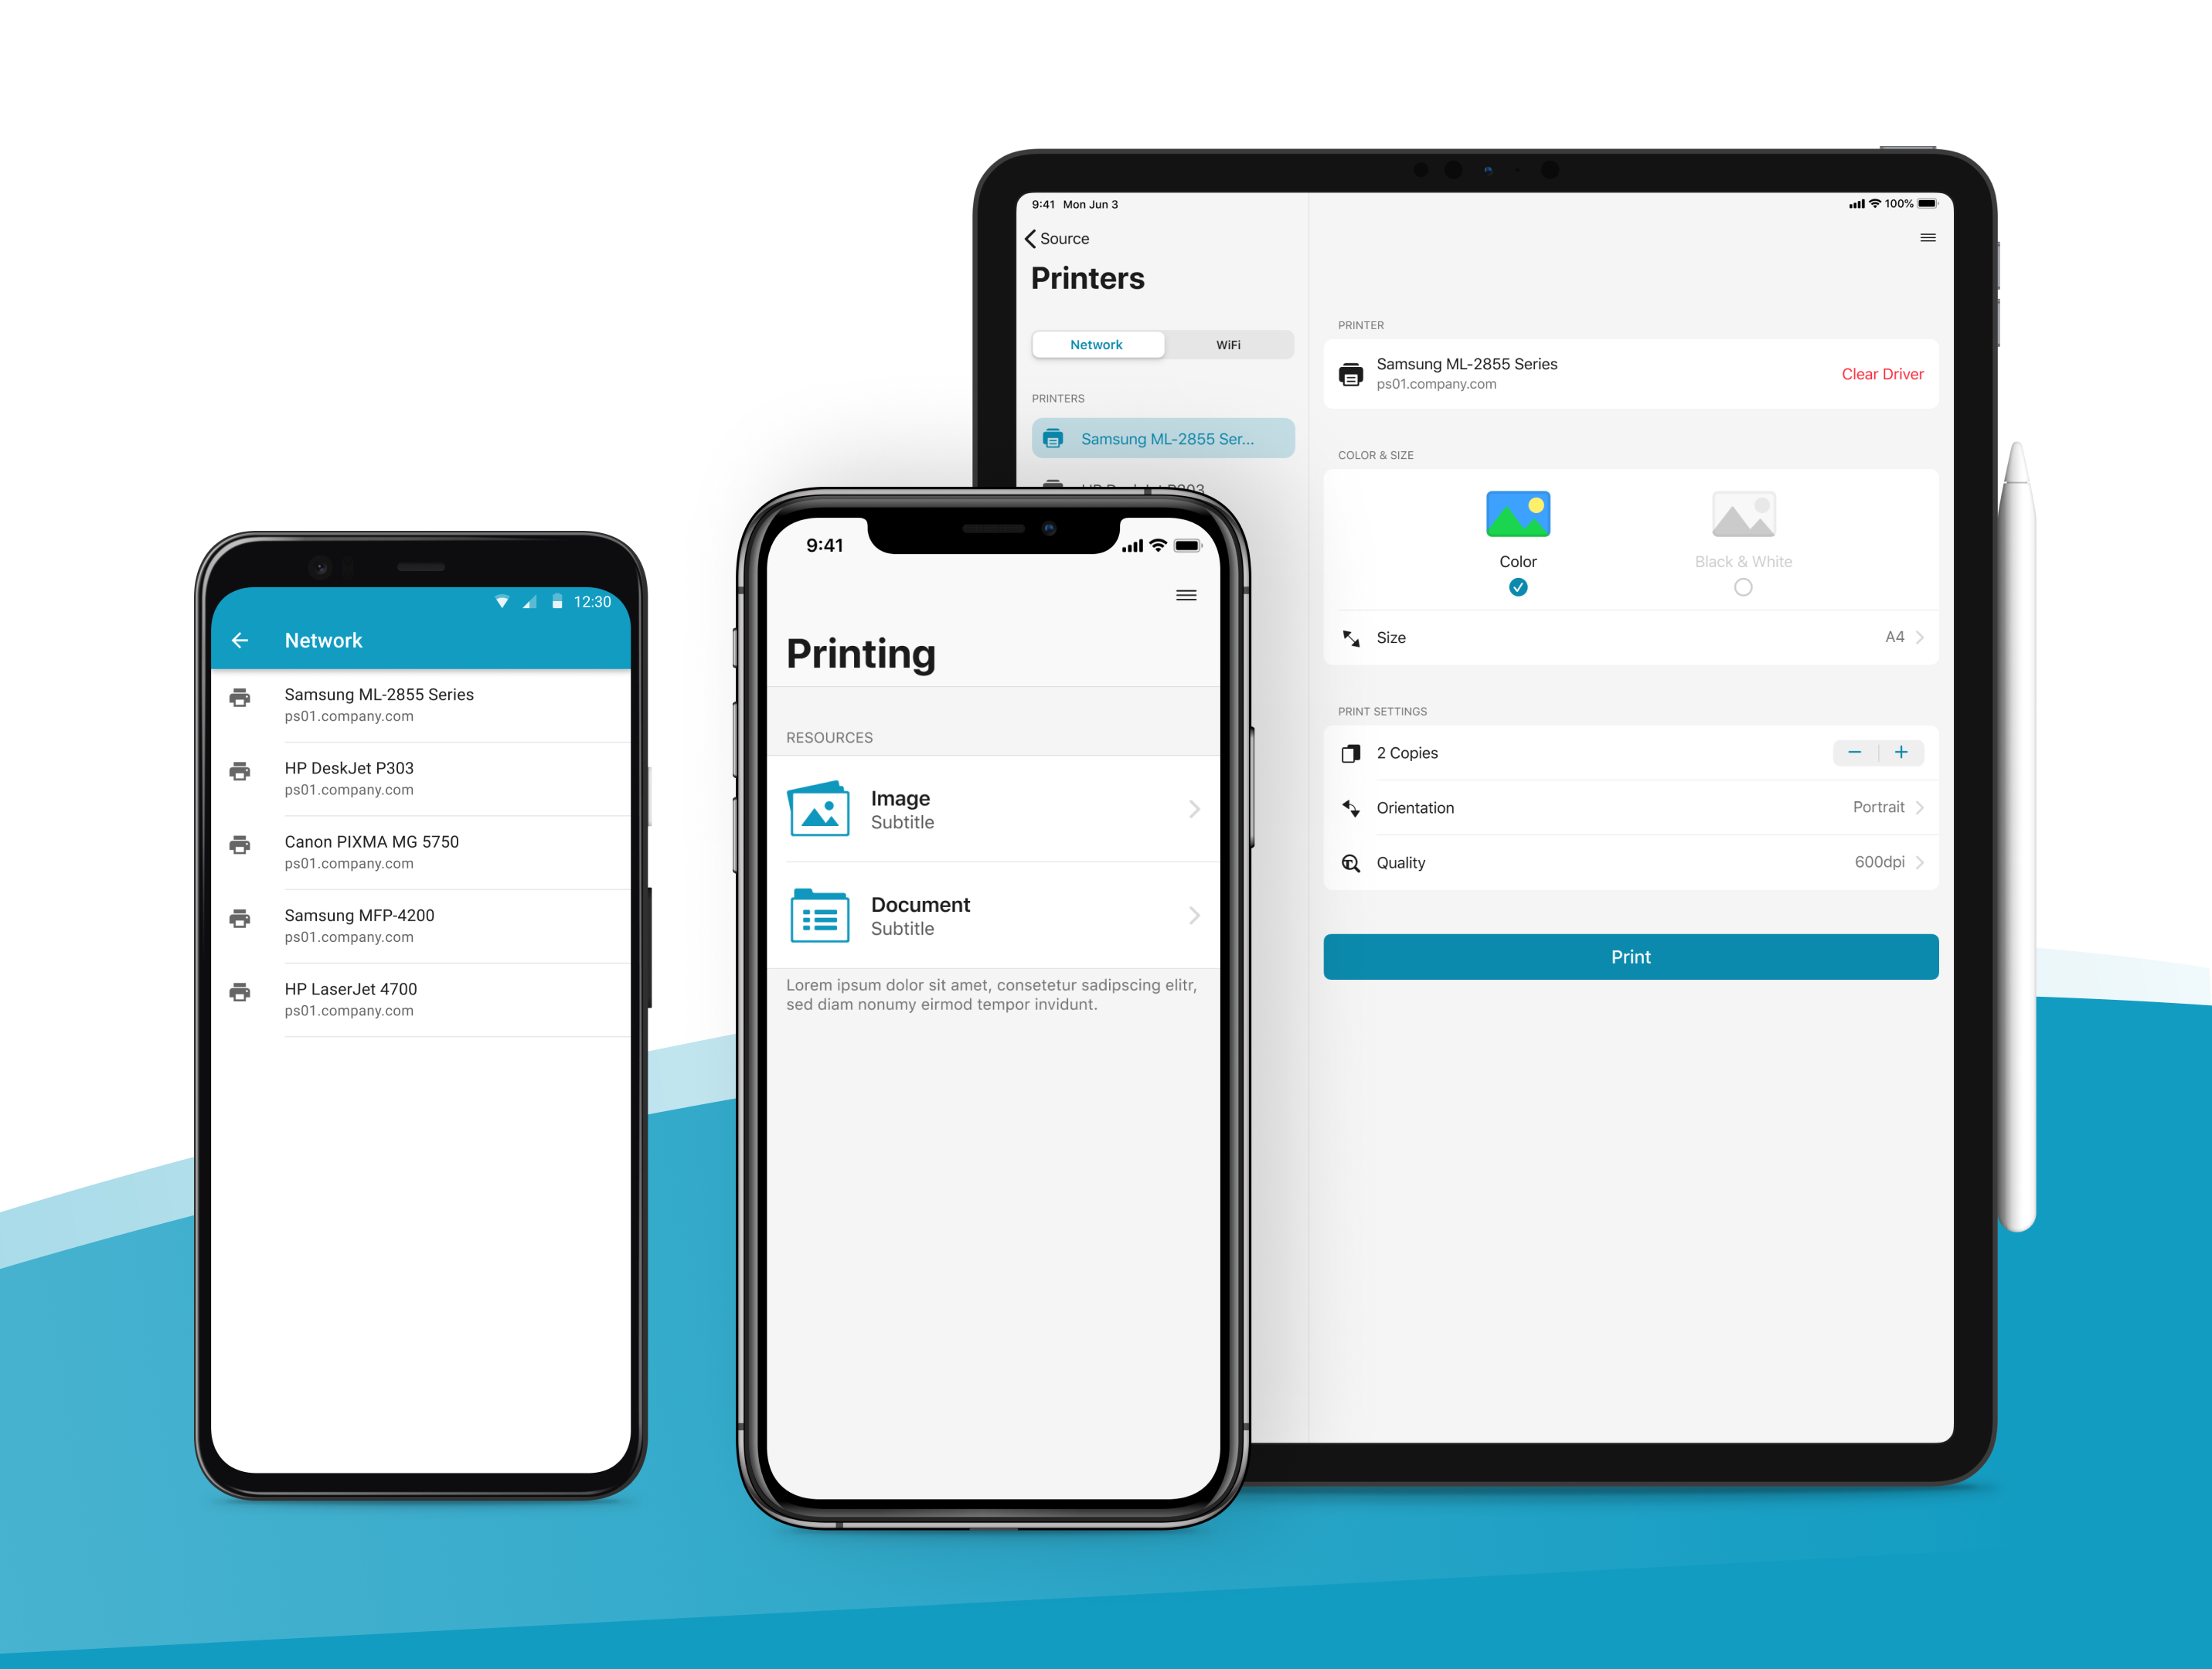Select Color print mode radio button

coord(1518,587)
